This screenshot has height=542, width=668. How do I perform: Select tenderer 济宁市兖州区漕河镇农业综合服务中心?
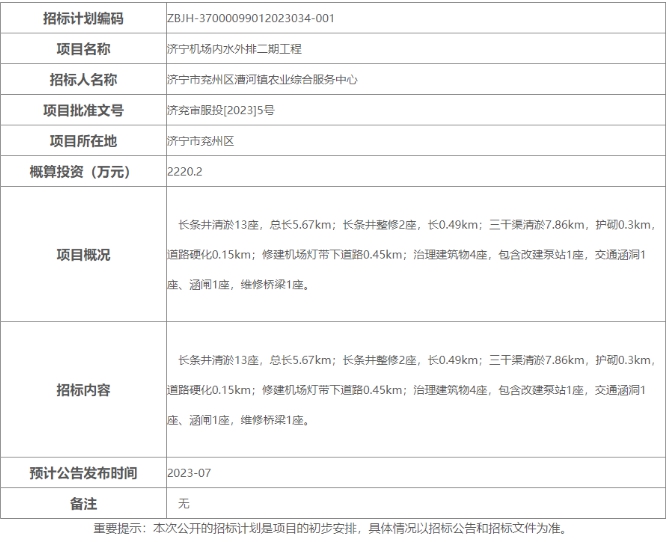(262, 79)
